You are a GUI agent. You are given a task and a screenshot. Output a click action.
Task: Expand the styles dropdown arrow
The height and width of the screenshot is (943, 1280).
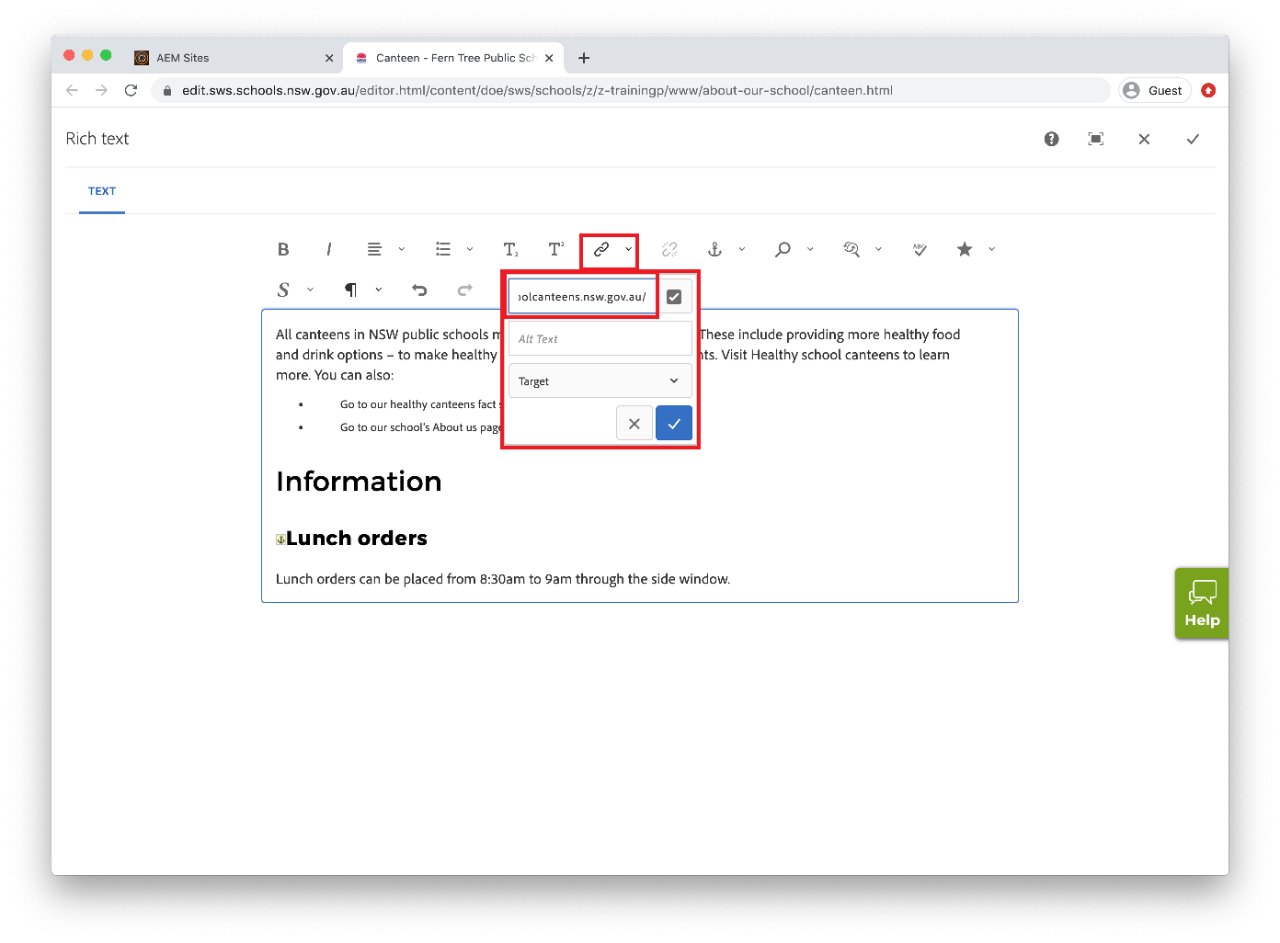[x=310, y=290]
